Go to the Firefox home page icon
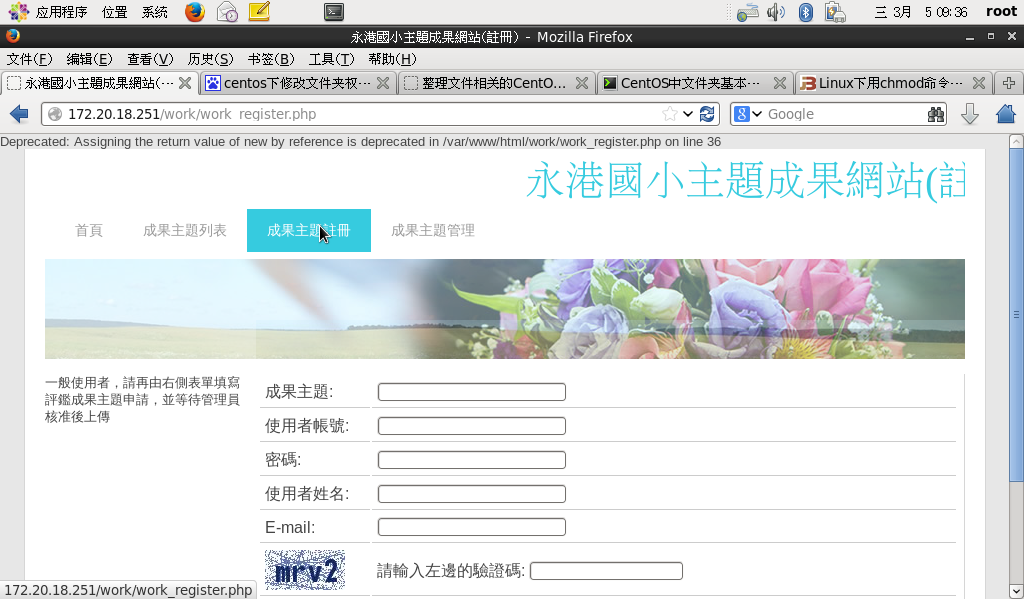The image size is (1024, 600). click(x=1005, y=114)
